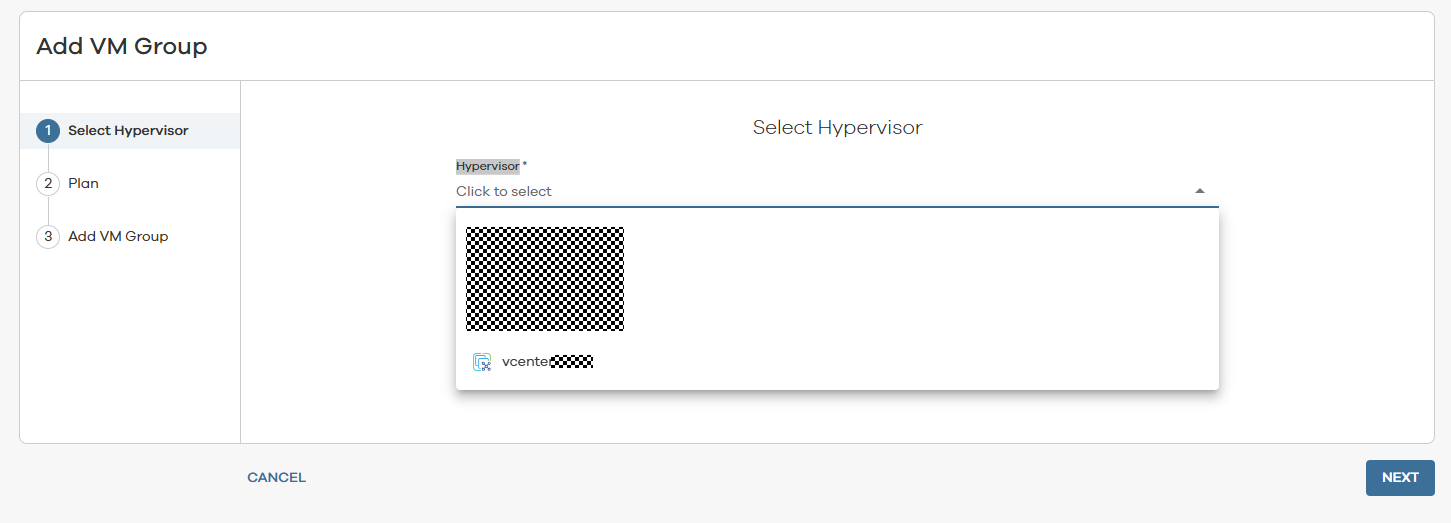Image resolution: width=1451 pixels, height=523 pixels.
Task: Click blue underline of the Hypervisor field
Action: 837,207
